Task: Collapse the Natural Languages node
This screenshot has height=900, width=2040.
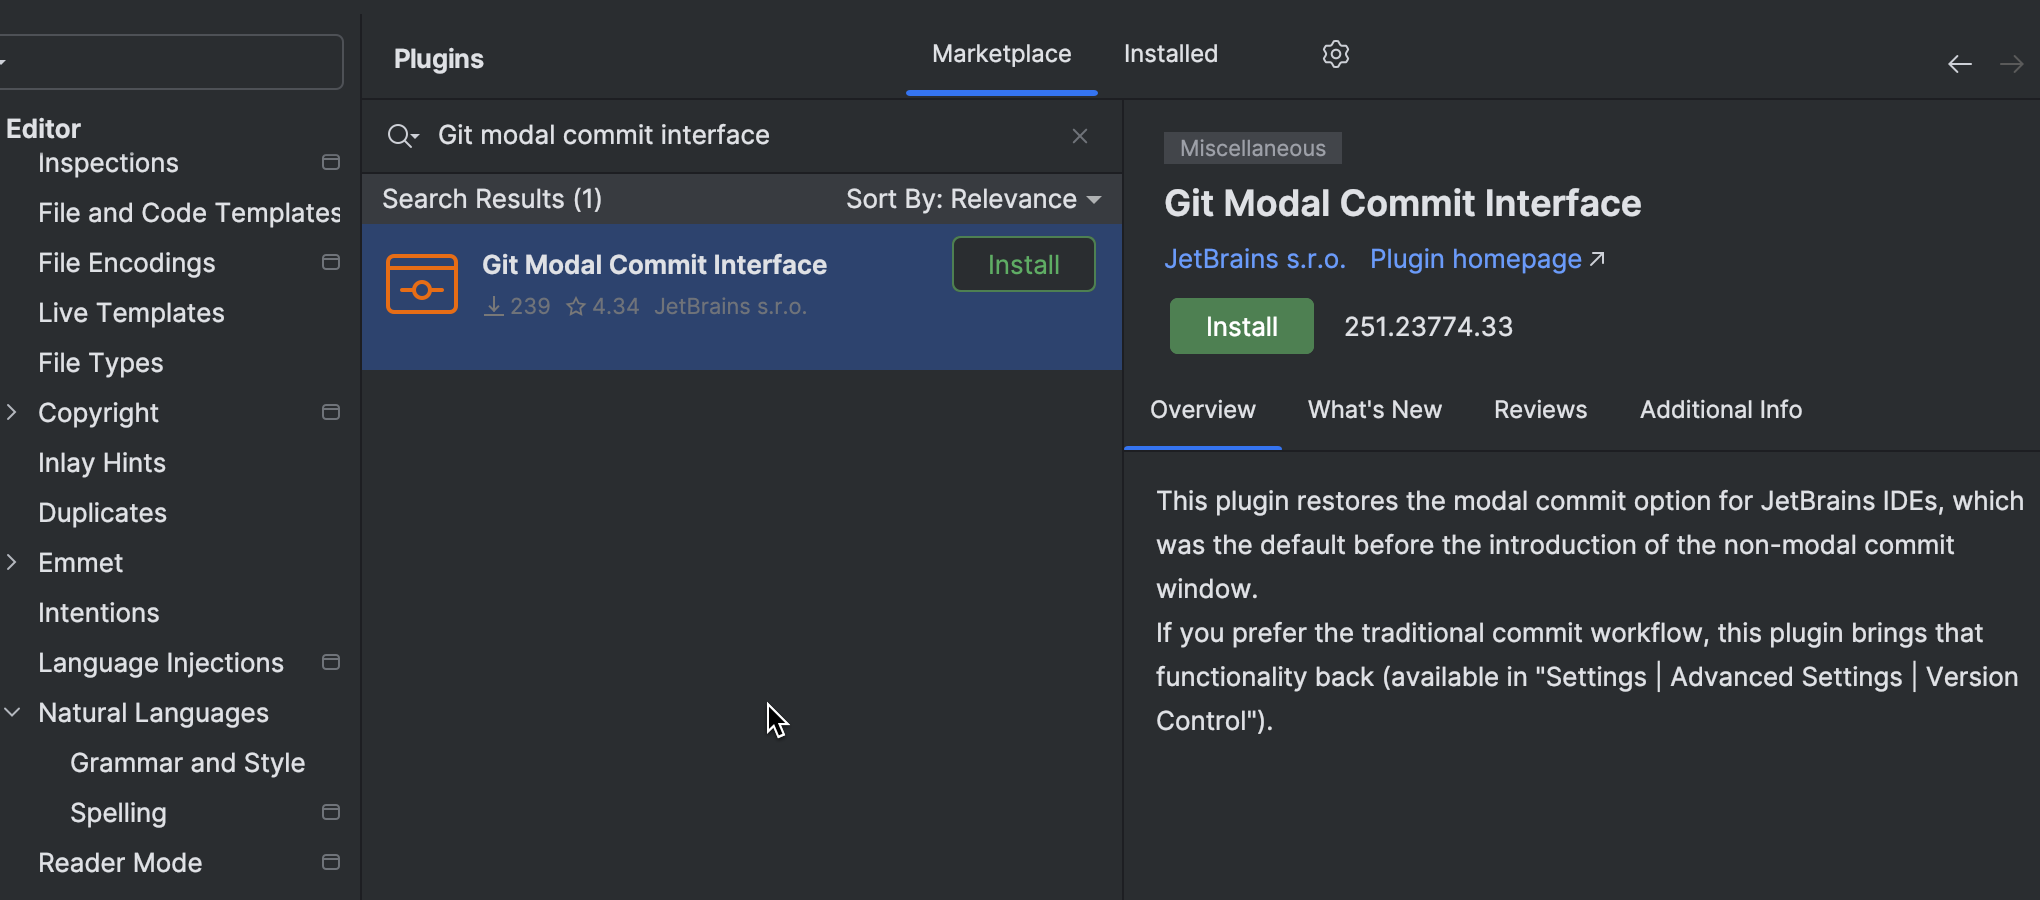Action: 12,713
